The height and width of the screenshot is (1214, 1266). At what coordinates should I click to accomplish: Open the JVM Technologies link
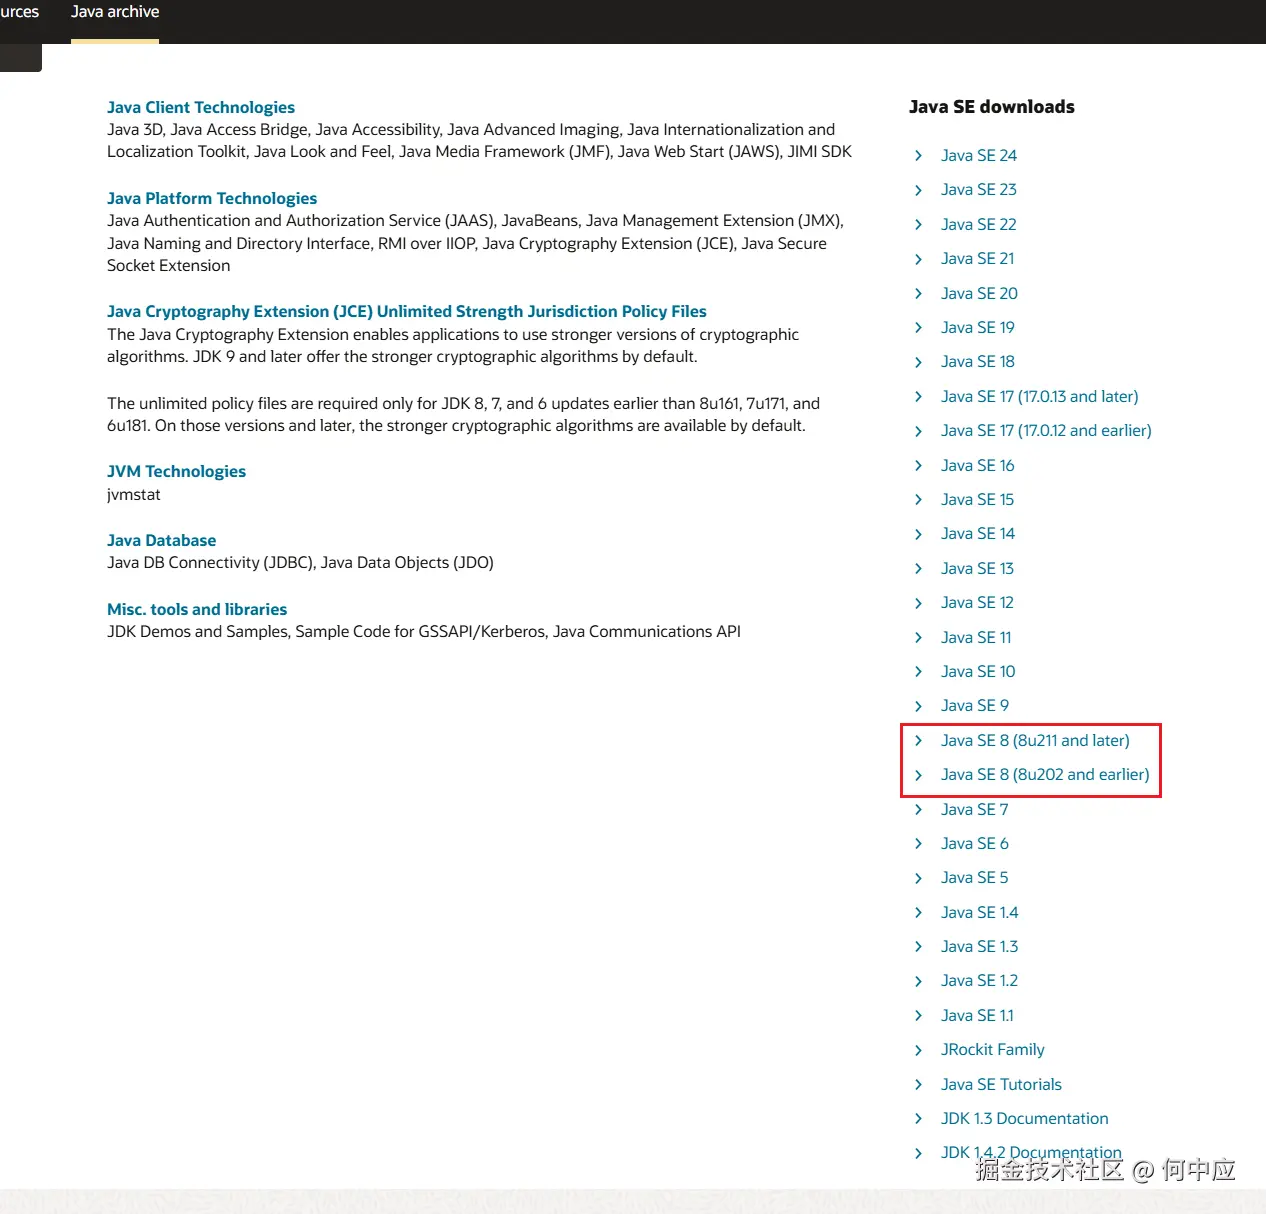pos(176,471)
